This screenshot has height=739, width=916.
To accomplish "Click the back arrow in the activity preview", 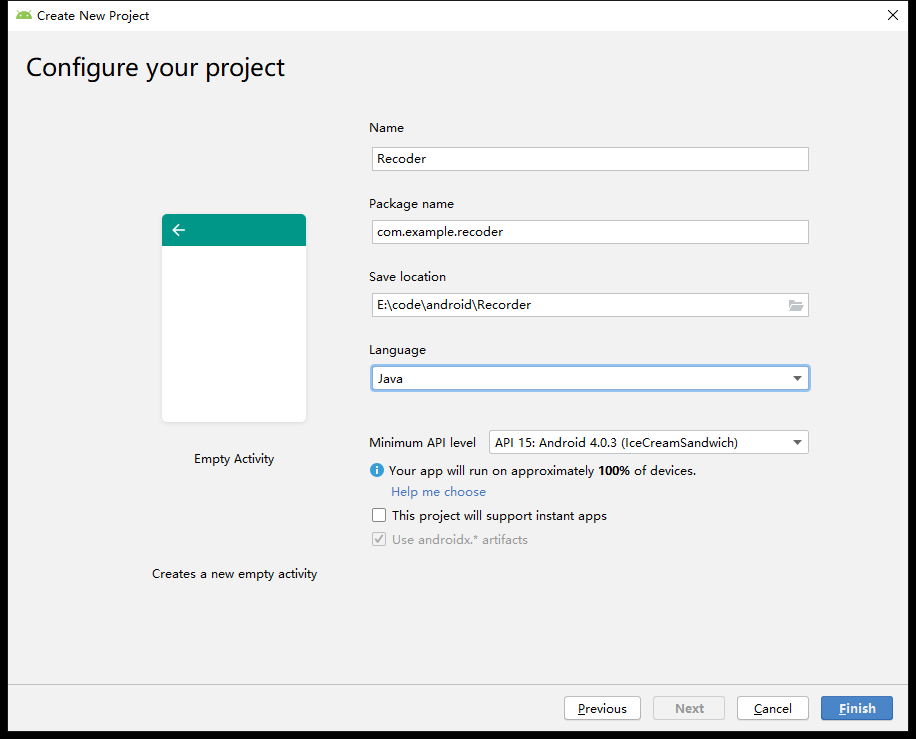I will [179, 230].
